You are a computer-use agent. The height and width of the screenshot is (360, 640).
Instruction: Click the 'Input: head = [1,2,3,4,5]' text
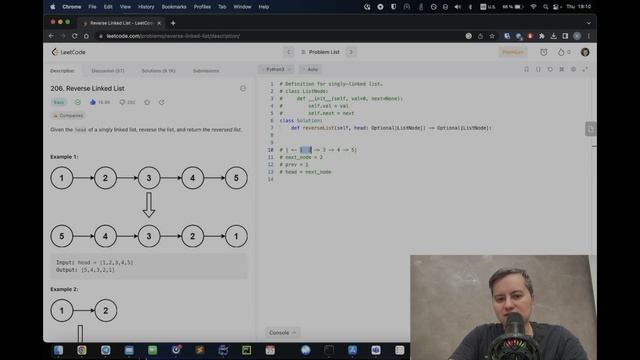point(95,262)
